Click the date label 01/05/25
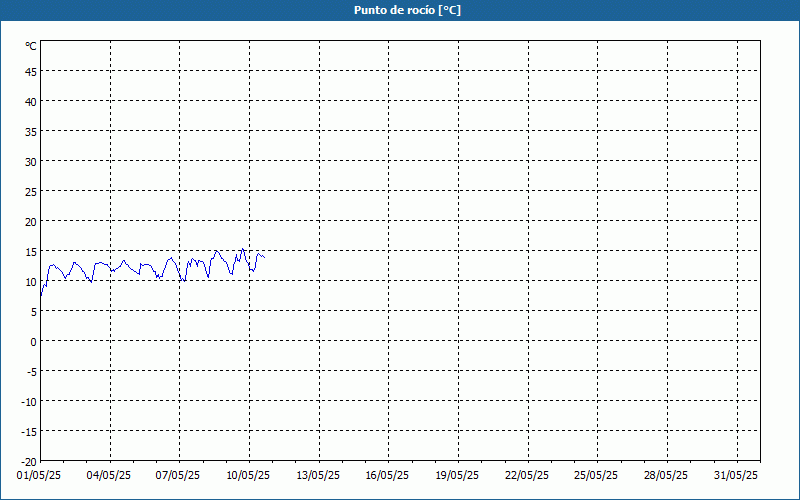This screenshot has height=500, width=800. coord(39,476)
